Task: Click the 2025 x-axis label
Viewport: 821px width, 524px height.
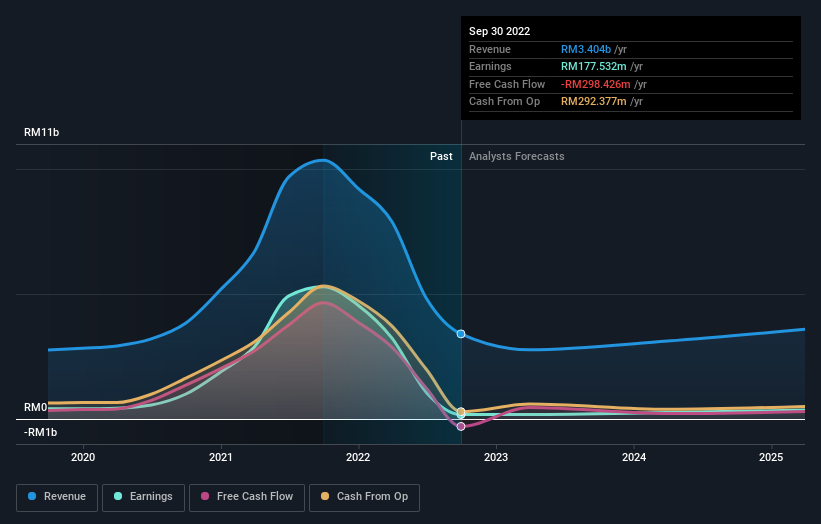Action: [x=771, y=457]
